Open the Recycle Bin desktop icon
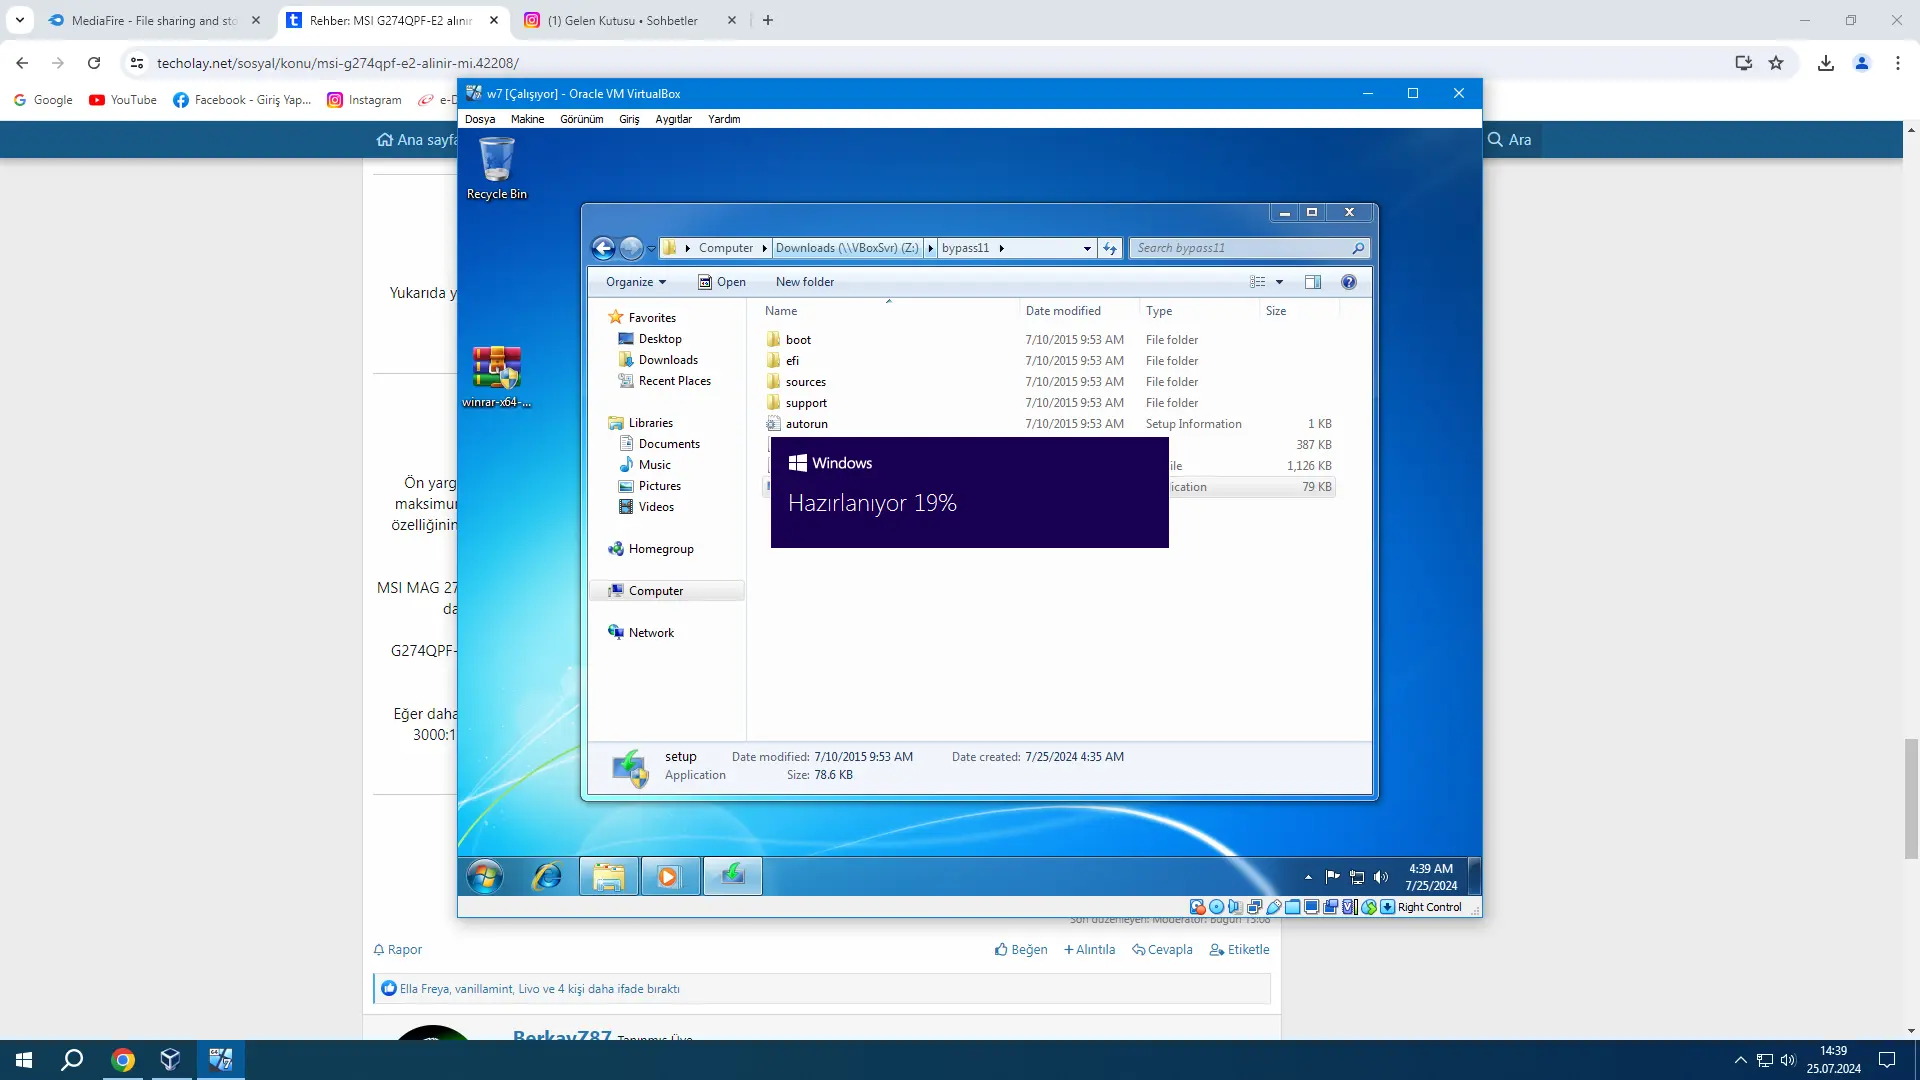Image resolution: width=1920 pixels, height=1080 pixels. click(x=496, y=169)
